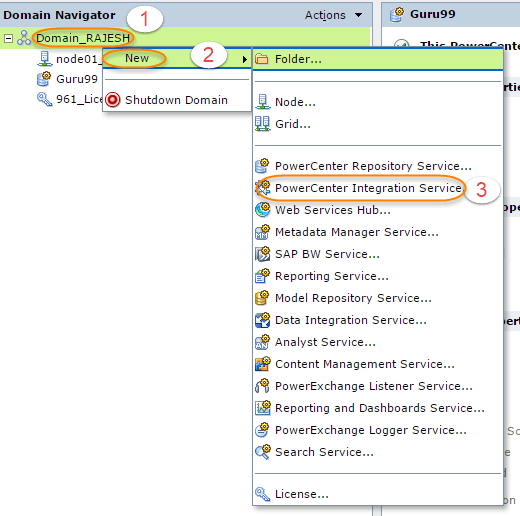The width and height of the screenshot is (520, 516).
Task: Select the node01 tree item
Action: coord(79,59)
